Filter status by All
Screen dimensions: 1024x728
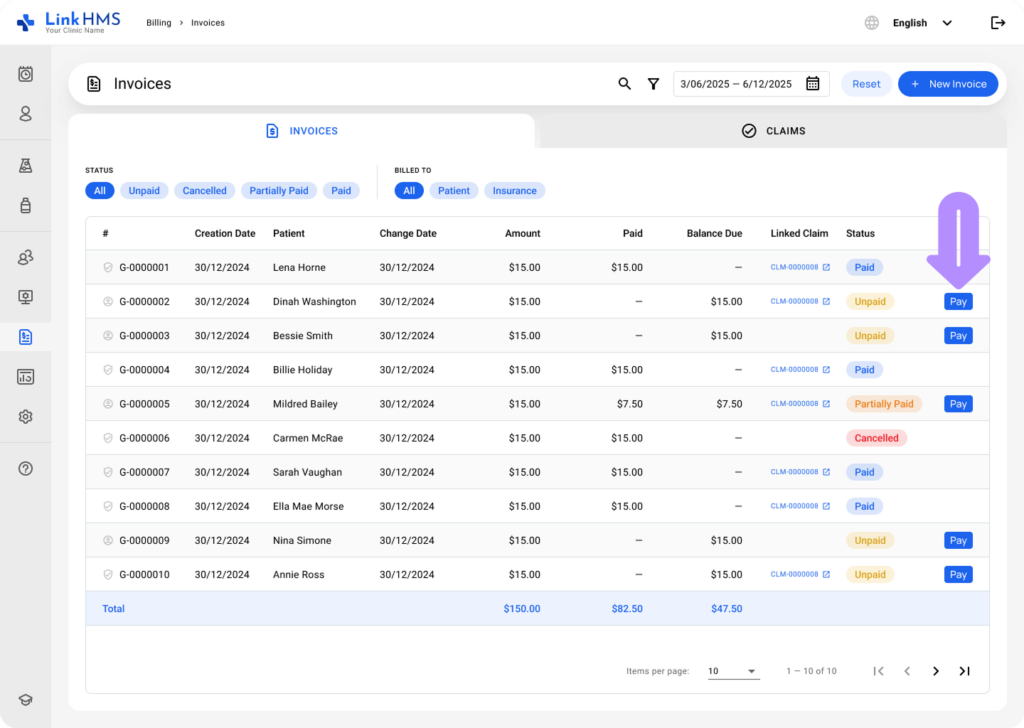click(x=99, y=191)
